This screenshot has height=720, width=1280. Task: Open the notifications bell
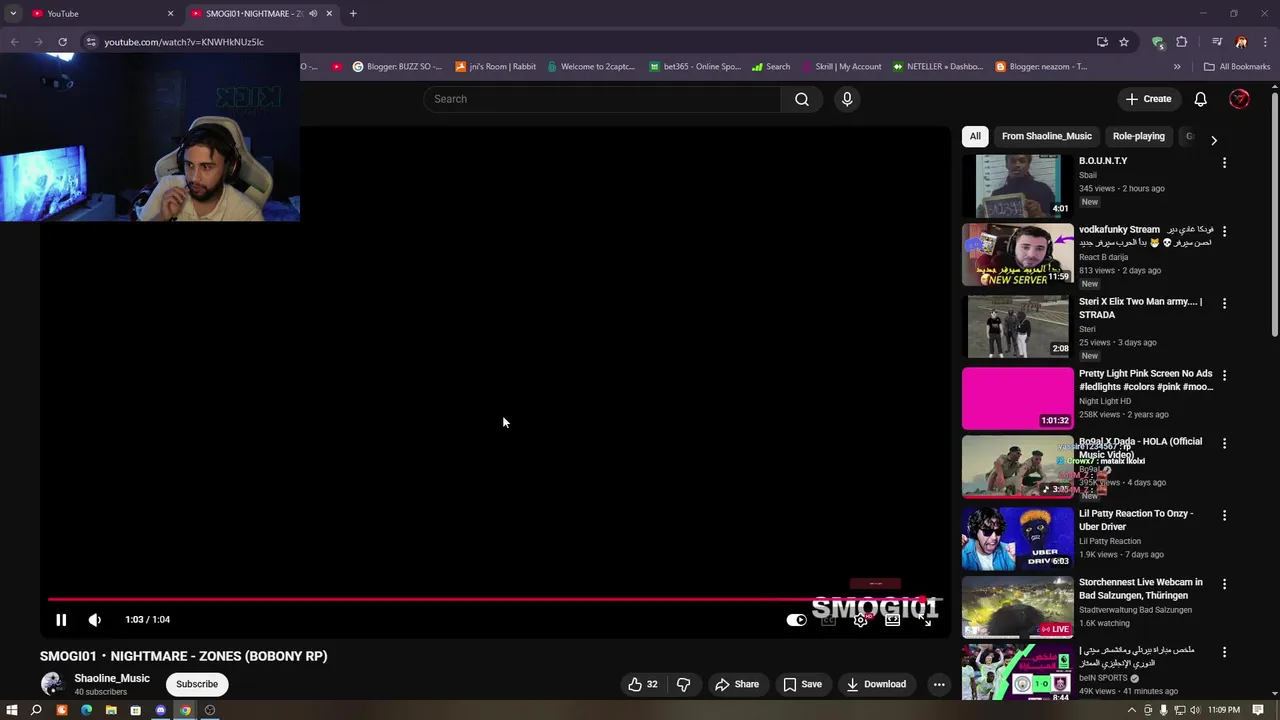click(x=1201, y=99)
